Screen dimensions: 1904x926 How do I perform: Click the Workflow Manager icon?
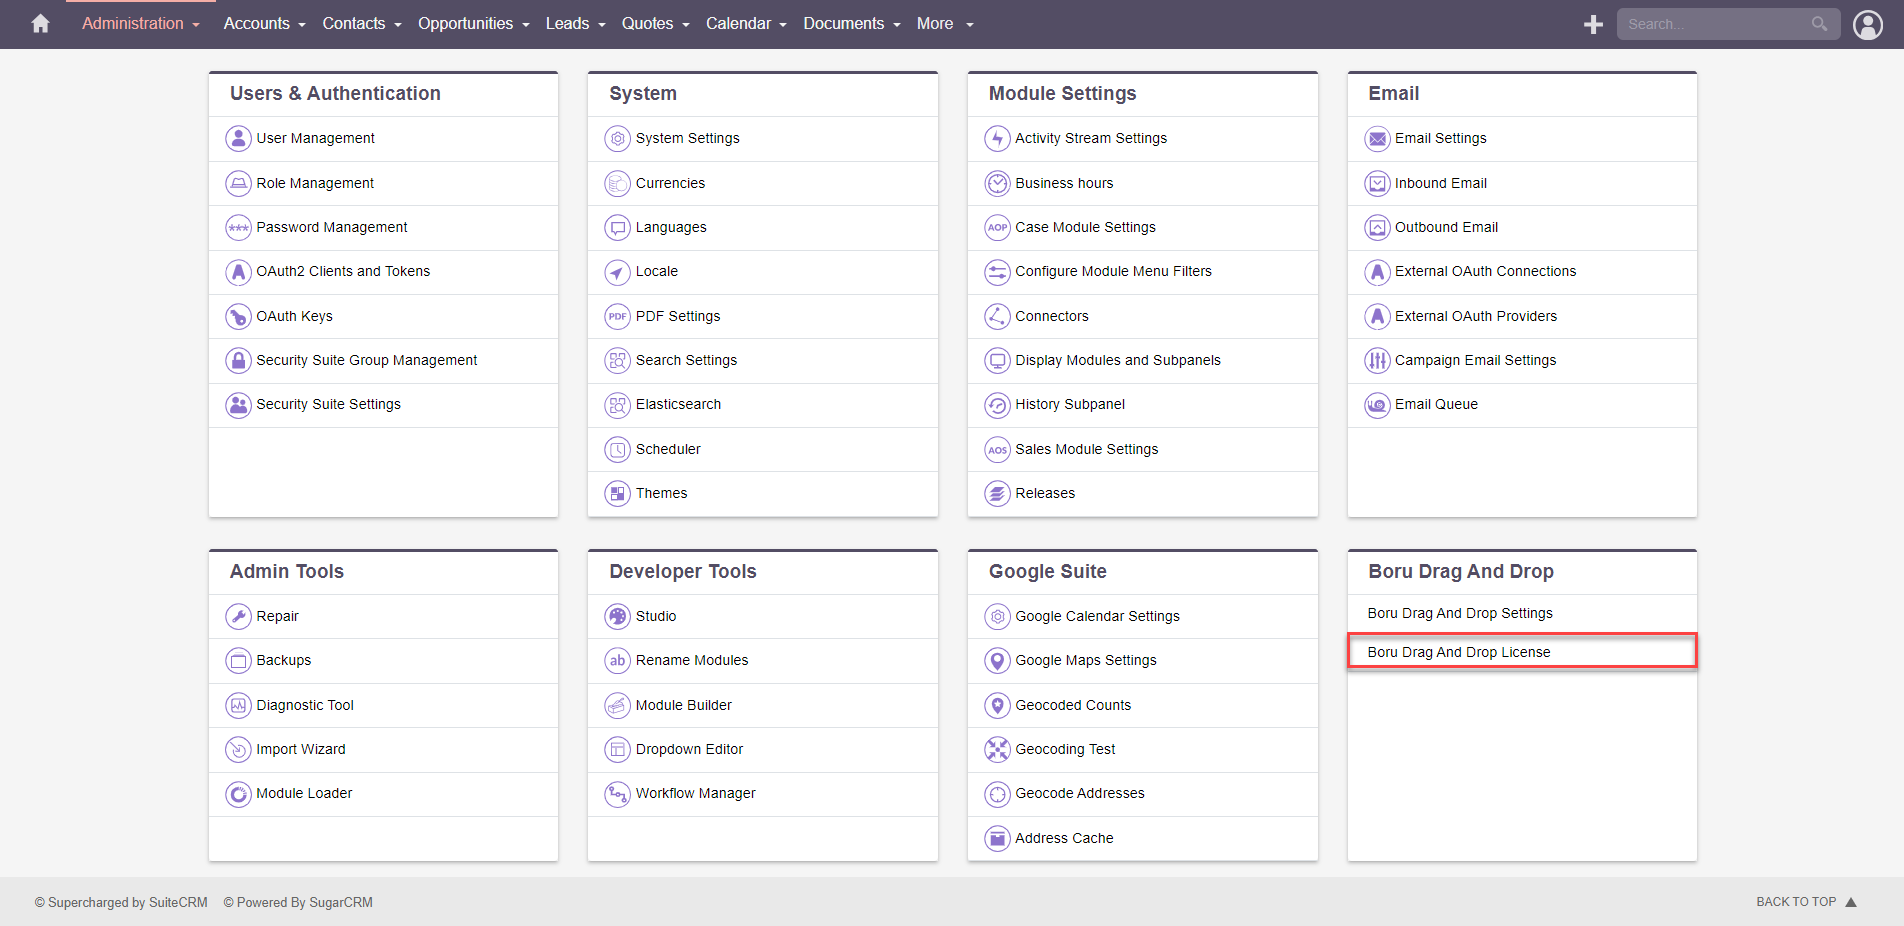coord(618,793)
